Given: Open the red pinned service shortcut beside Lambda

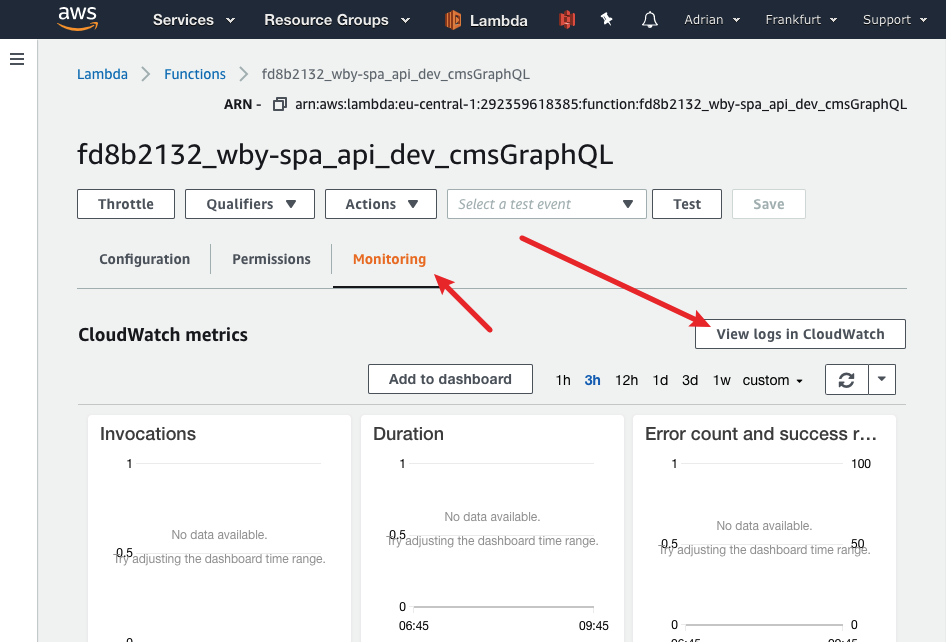Looking at the screenshot, I should pos(566,19).
